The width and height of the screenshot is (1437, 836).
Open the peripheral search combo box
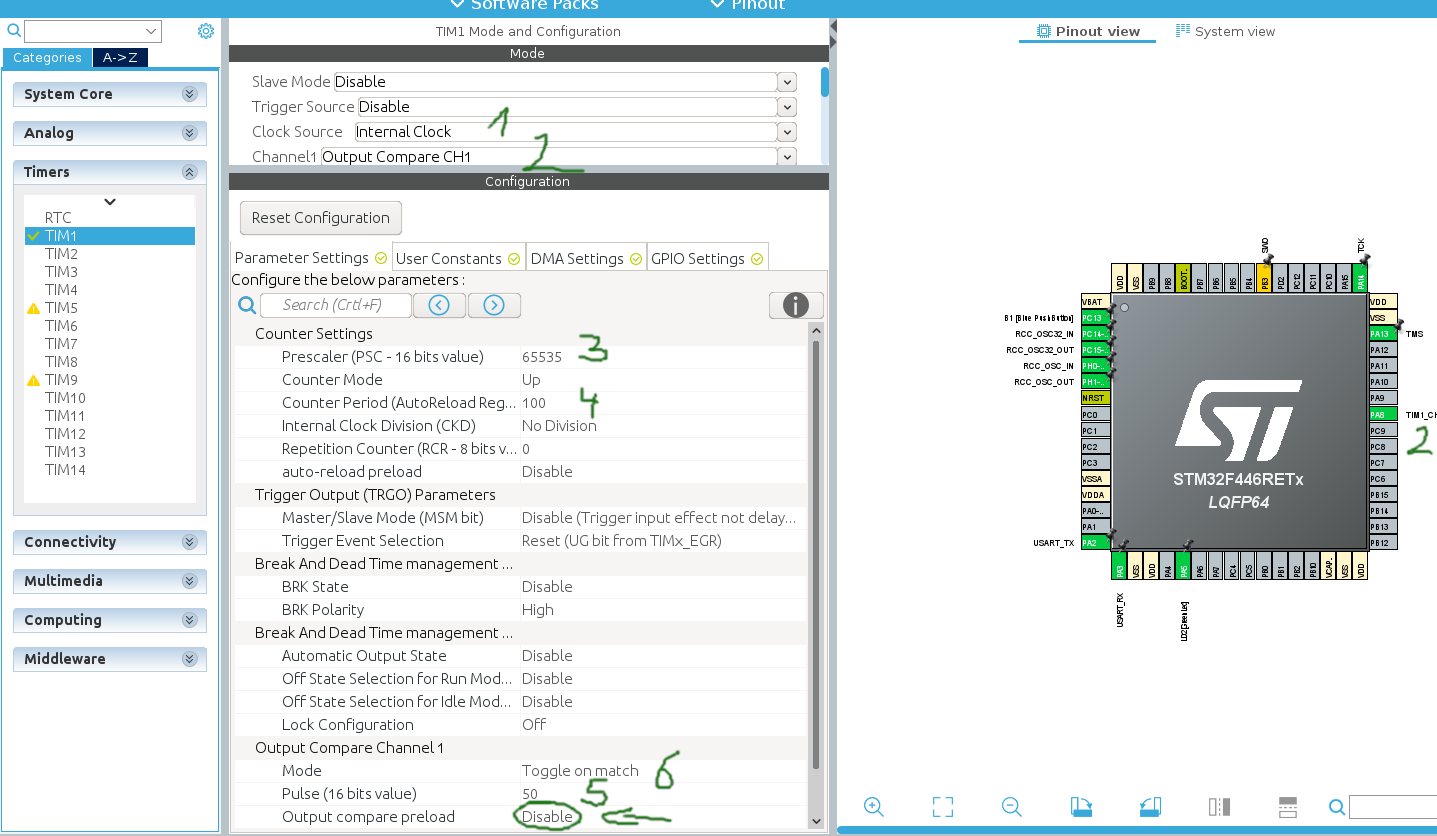pos(93,31)
